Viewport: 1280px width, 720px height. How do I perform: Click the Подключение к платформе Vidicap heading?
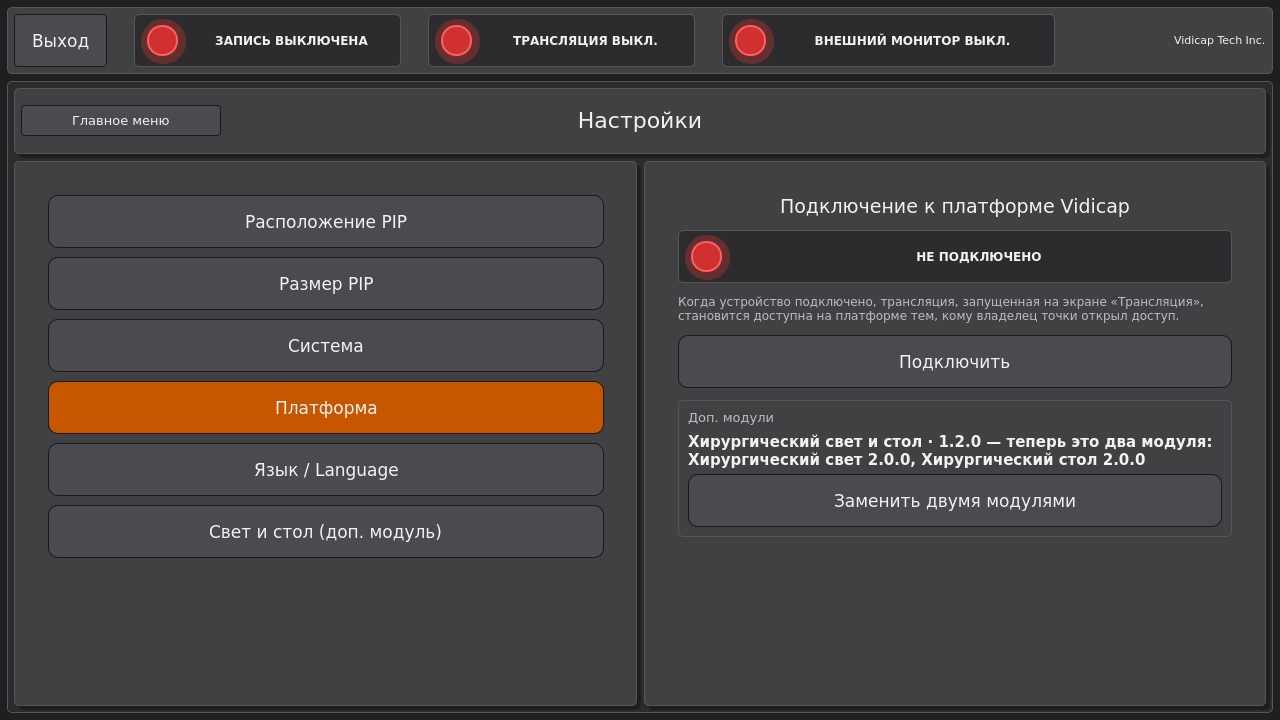(955, 206)
